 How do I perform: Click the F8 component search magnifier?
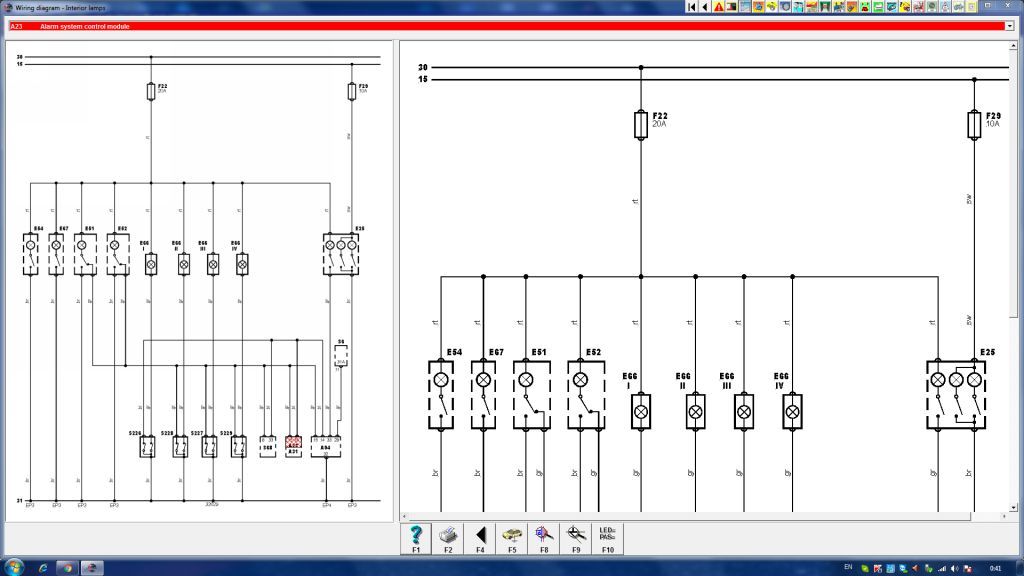click(x=544, y=539)
